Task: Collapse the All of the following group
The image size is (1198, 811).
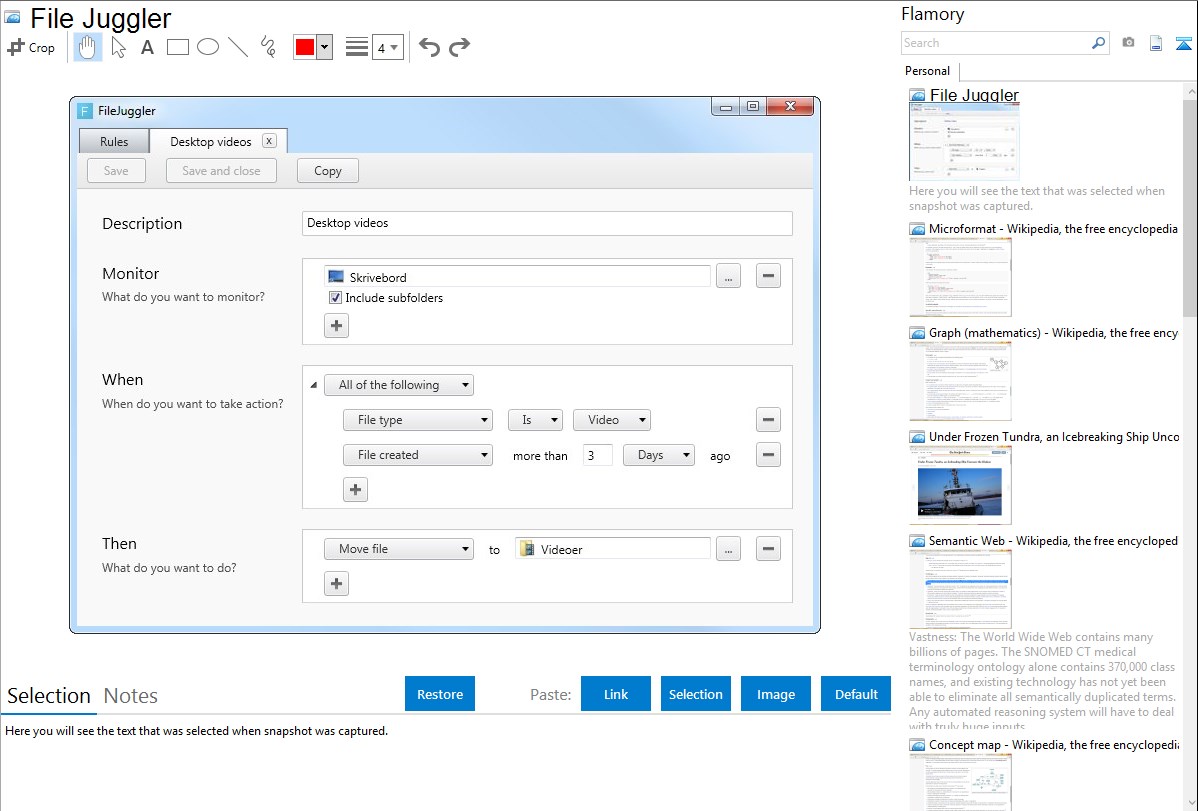Action: (313, 386)
